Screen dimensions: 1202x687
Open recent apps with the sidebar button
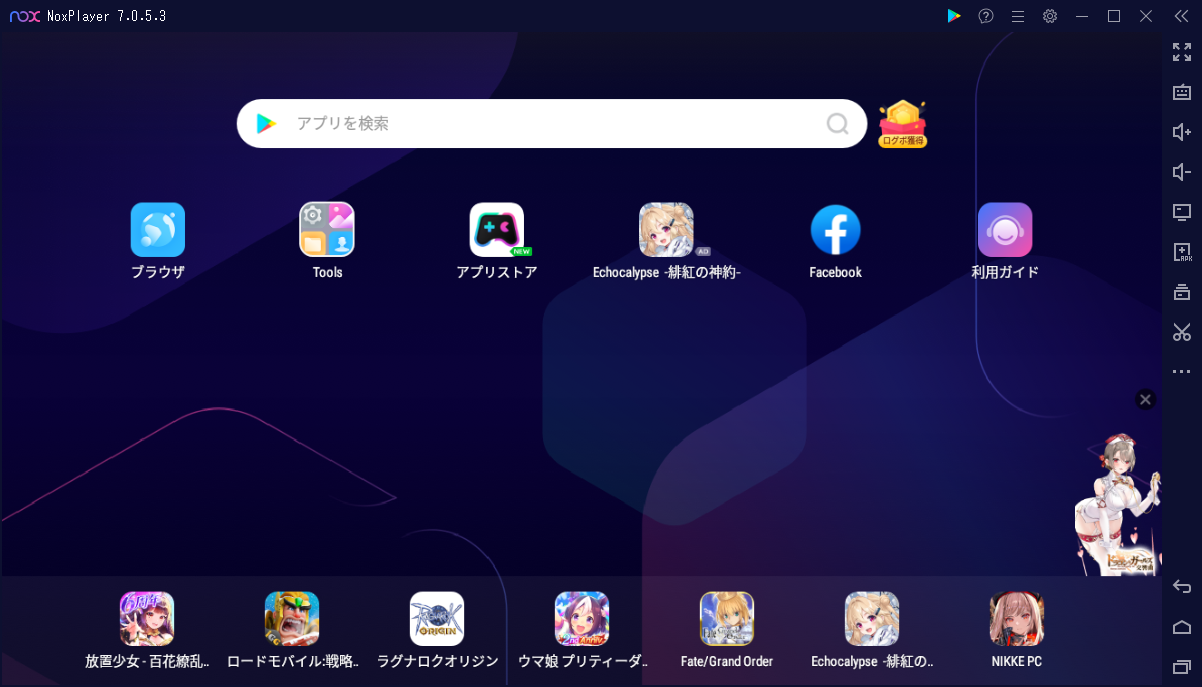[x=1182, y=667]
